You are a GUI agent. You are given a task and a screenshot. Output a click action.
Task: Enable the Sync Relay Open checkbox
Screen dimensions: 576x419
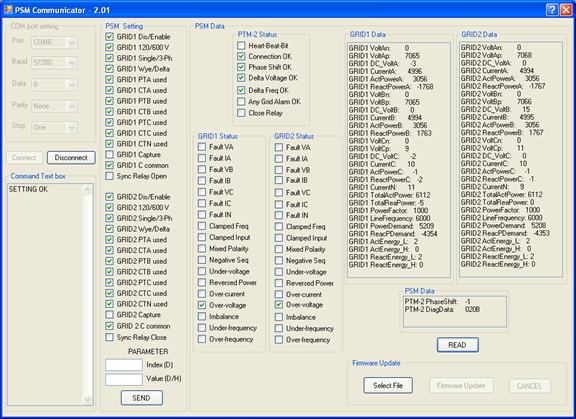click(109, 176)
